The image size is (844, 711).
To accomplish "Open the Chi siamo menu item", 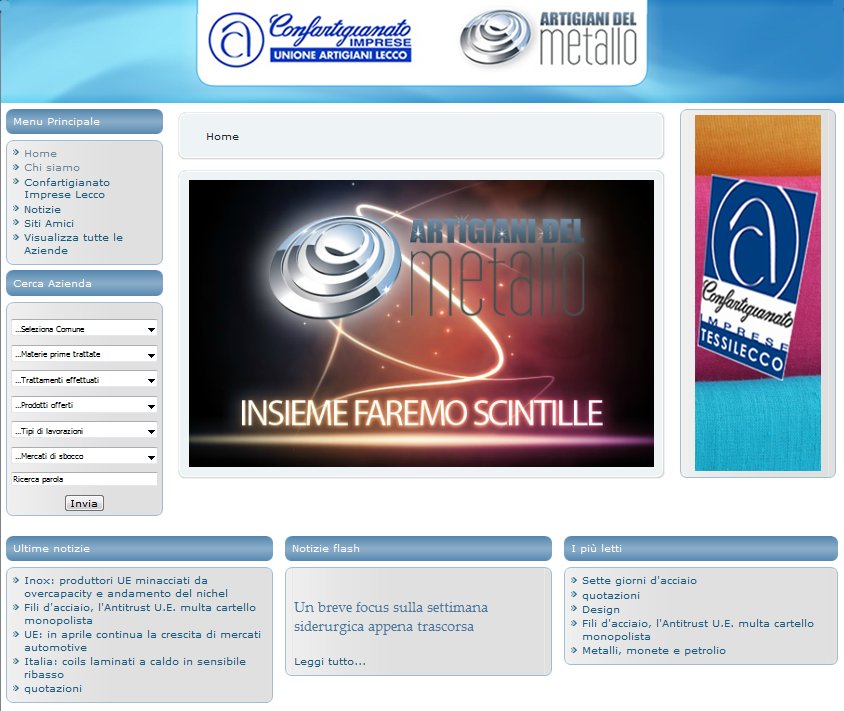I will [51, 167].
